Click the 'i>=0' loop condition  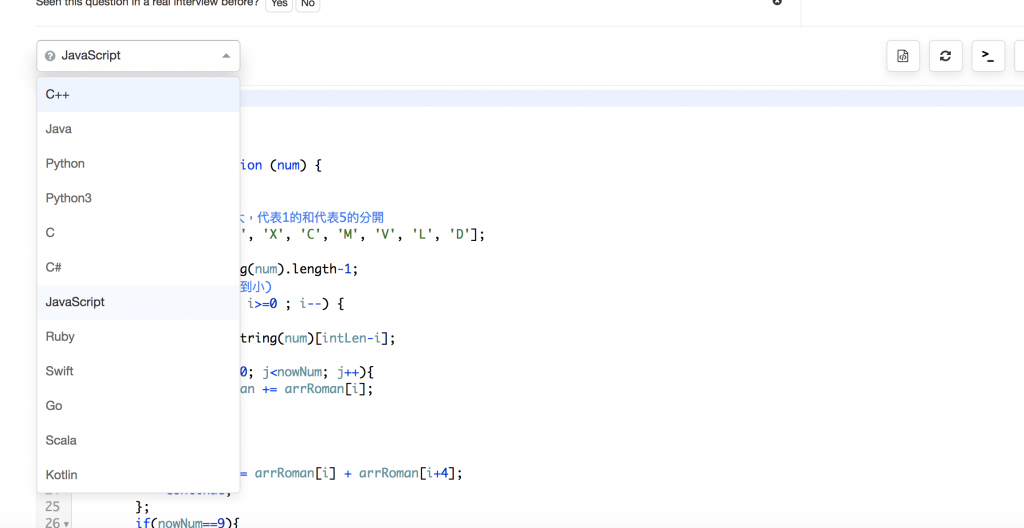(263, 304)
